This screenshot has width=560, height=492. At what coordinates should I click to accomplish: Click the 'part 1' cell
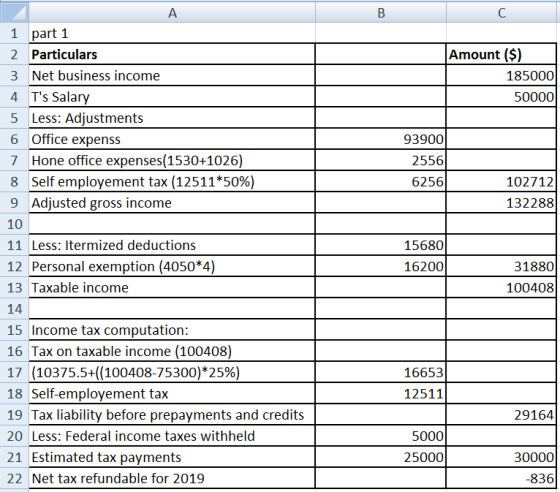tap(172, 33)
